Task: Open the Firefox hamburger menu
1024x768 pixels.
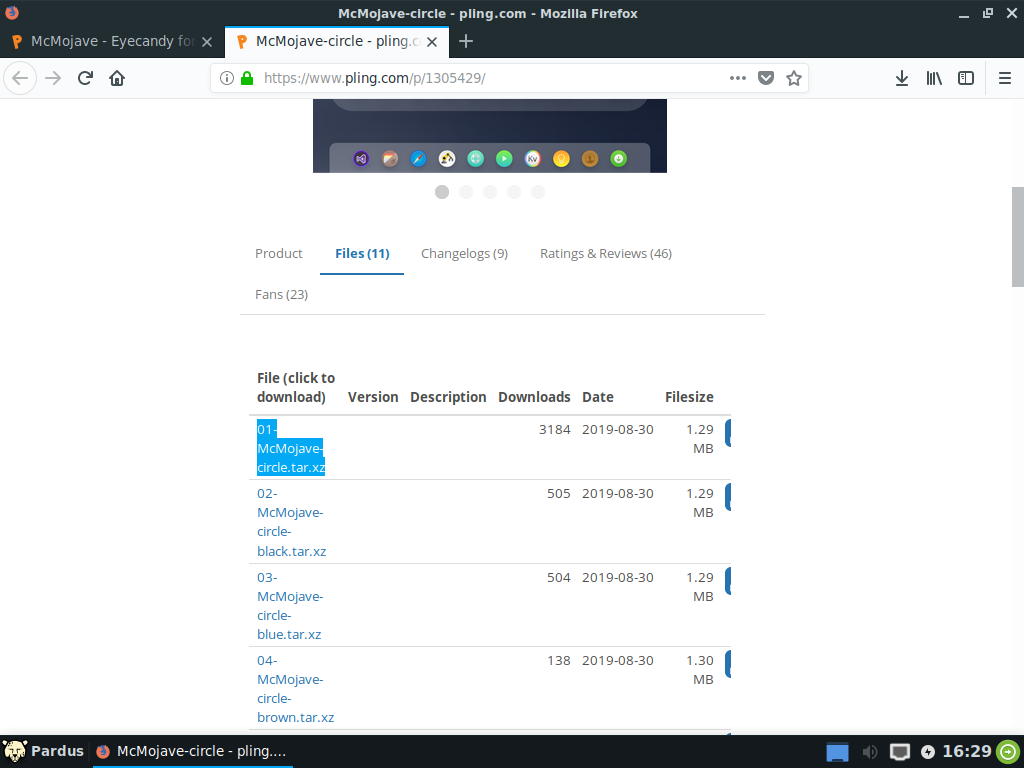Action: pos(1005,78)
